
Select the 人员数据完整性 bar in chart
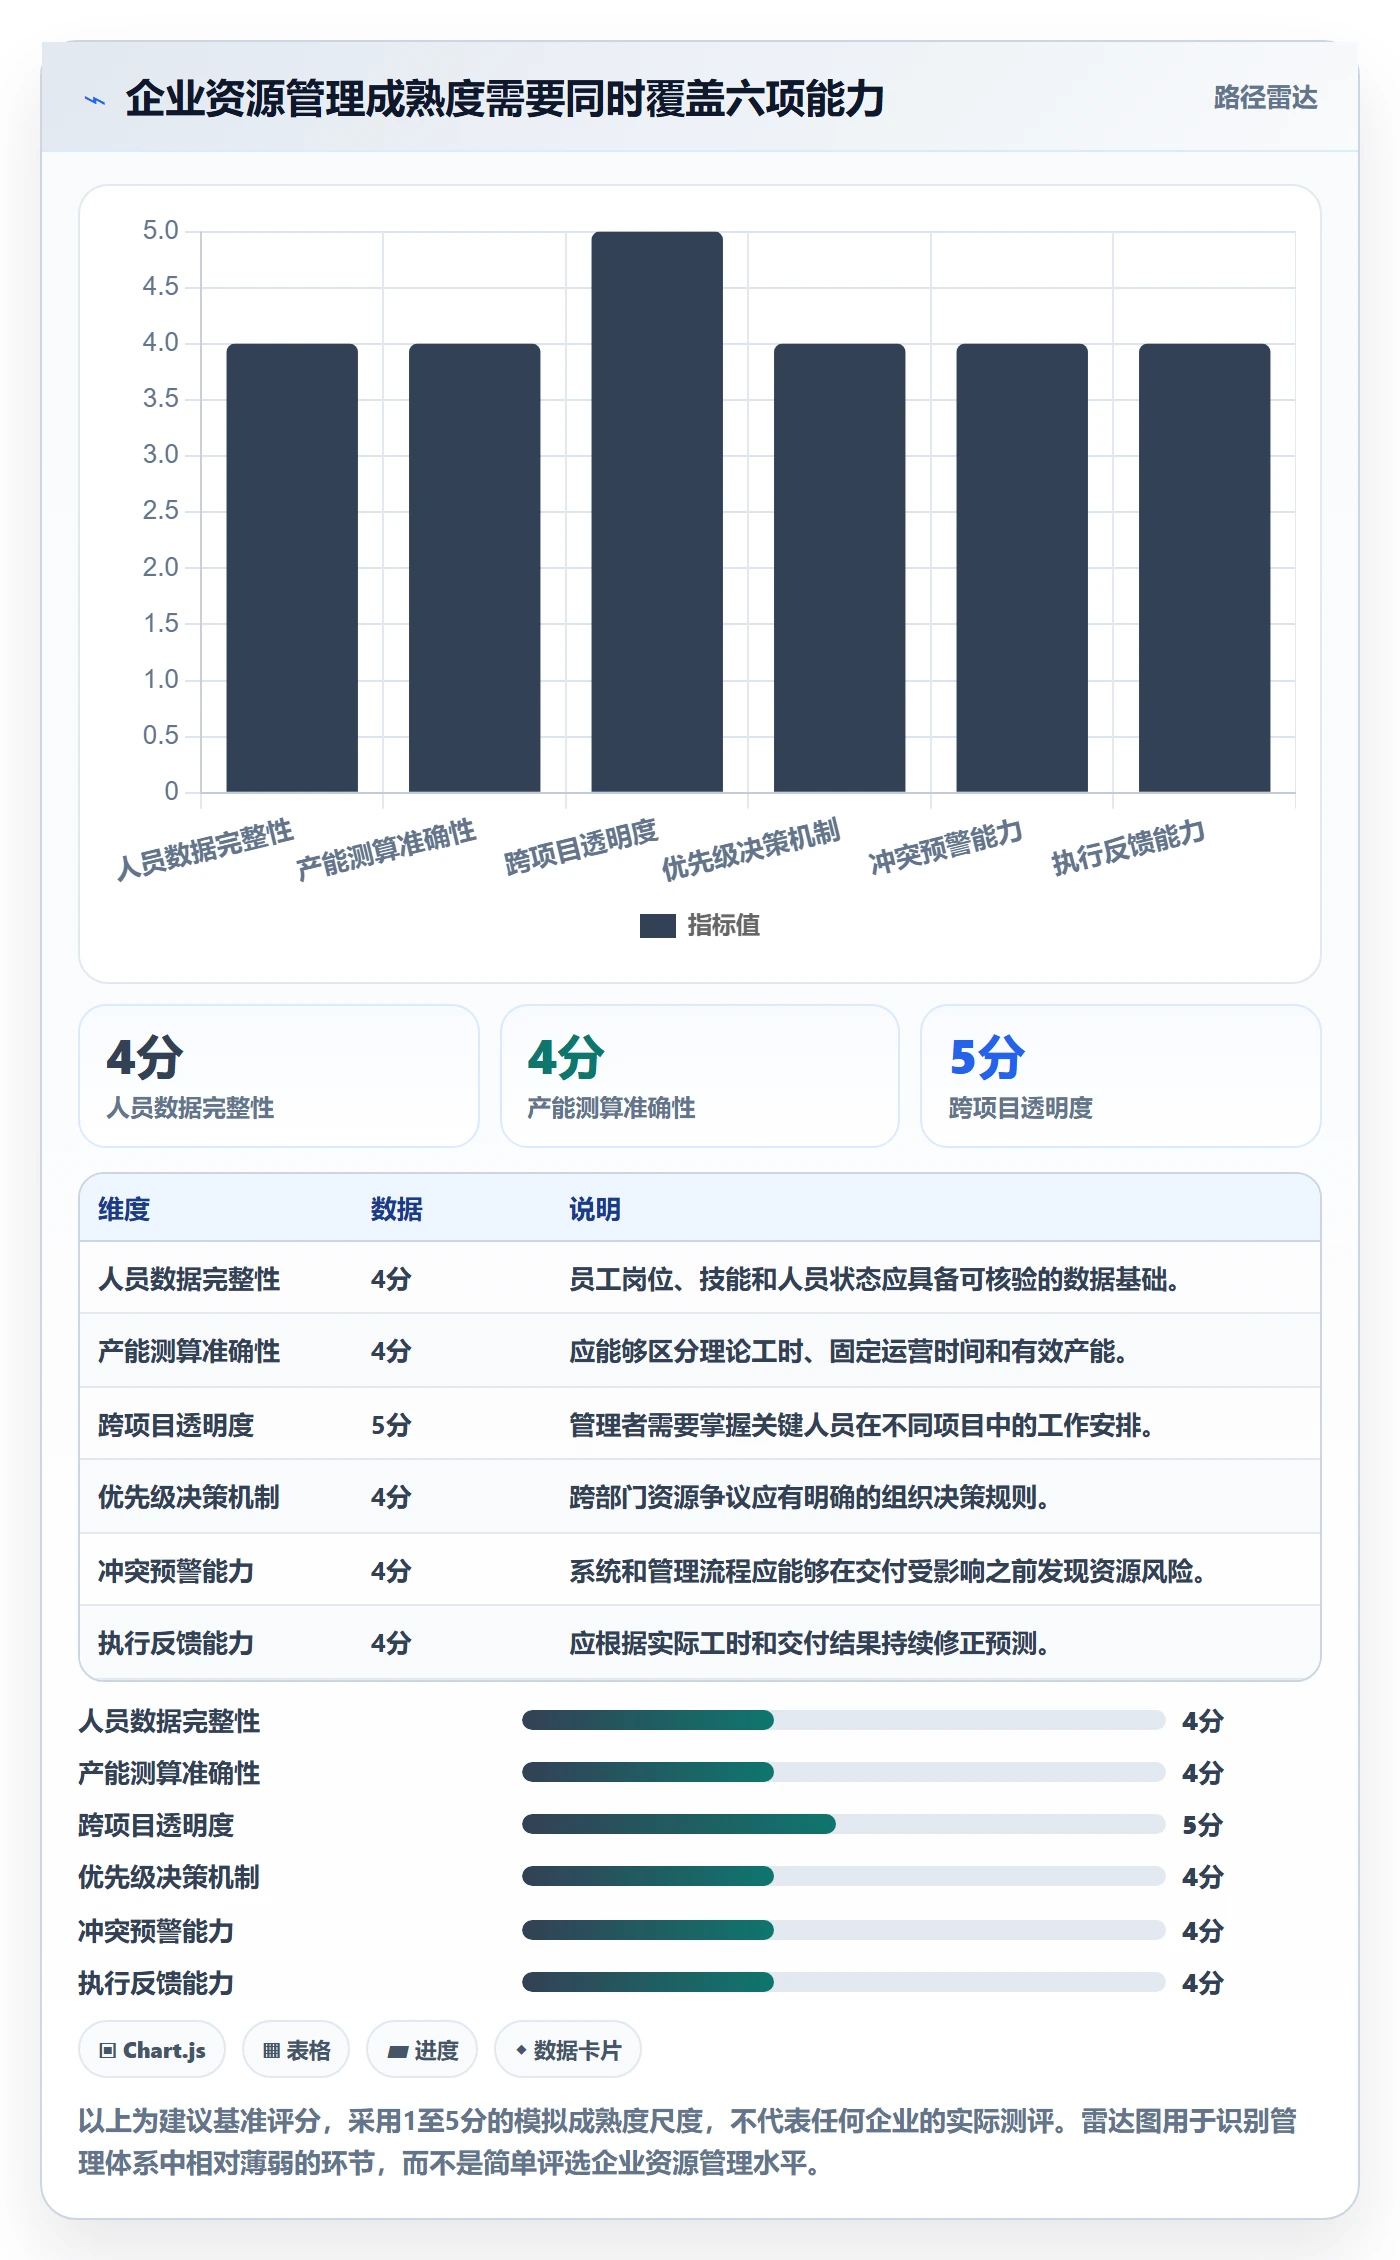[x=292, y=568]
